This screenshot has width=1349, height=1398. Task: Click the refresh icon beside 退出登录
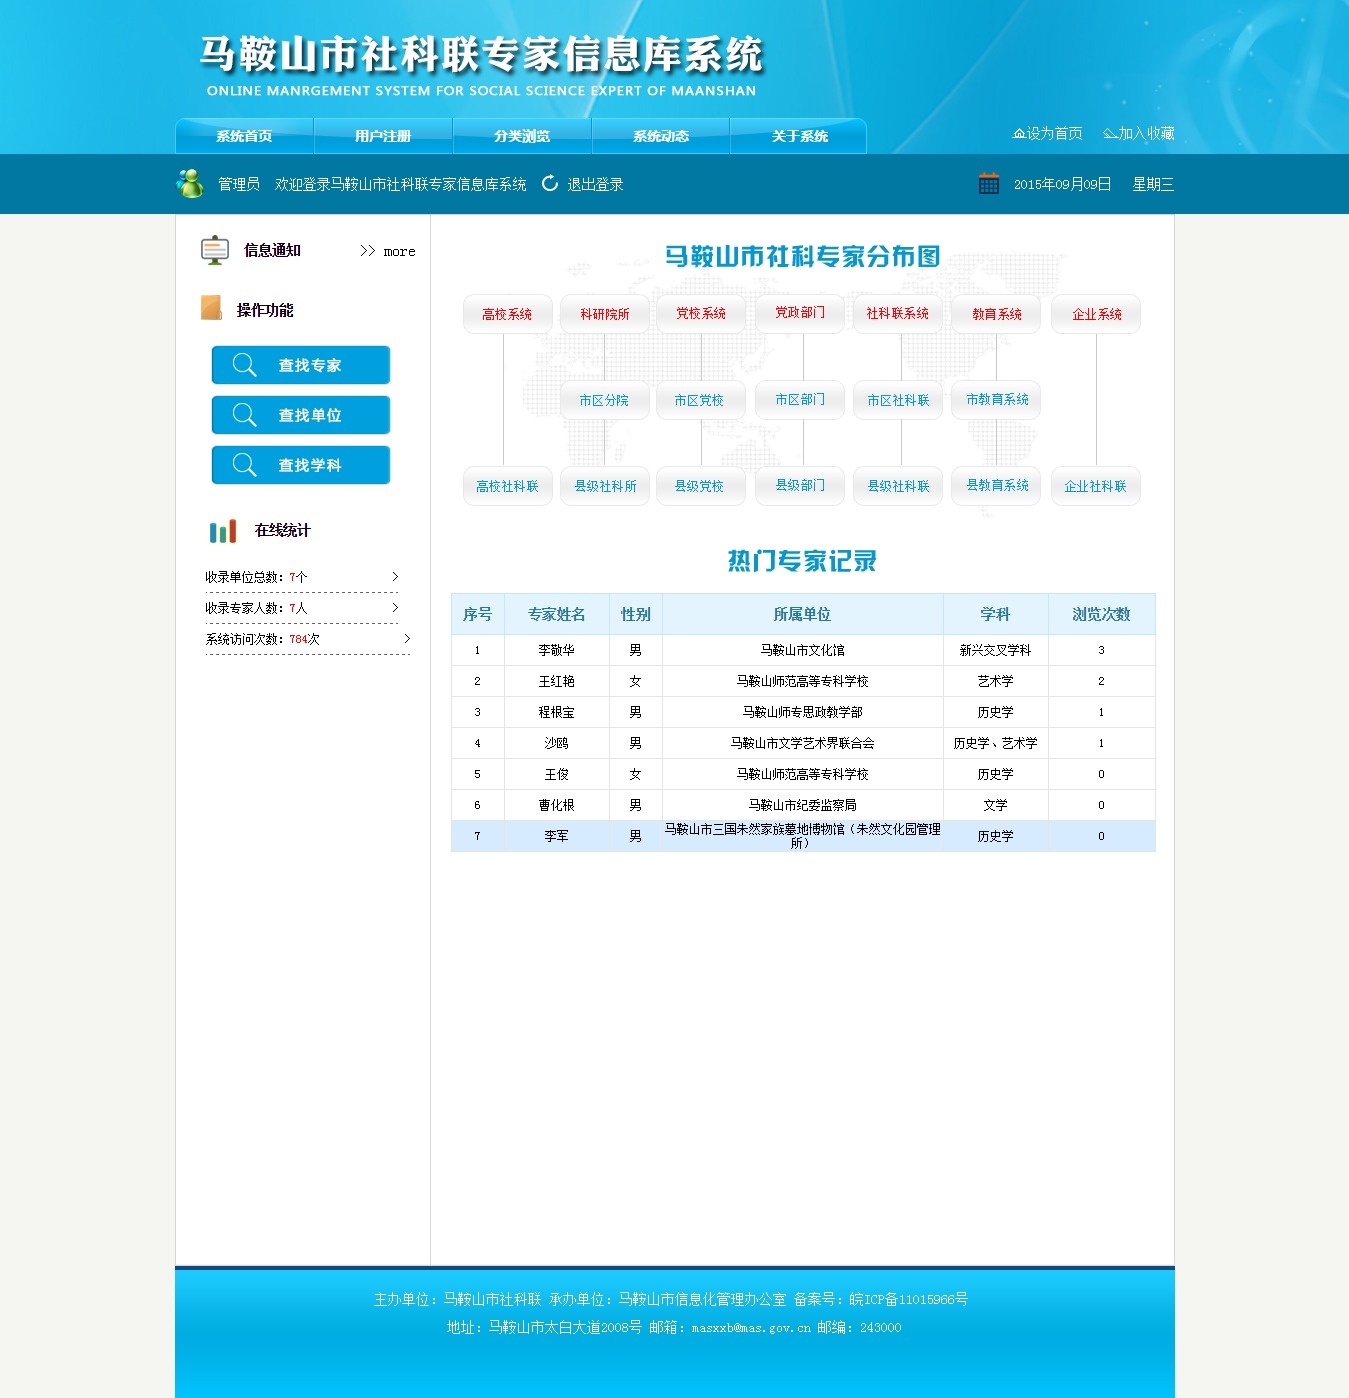point(549,183)
